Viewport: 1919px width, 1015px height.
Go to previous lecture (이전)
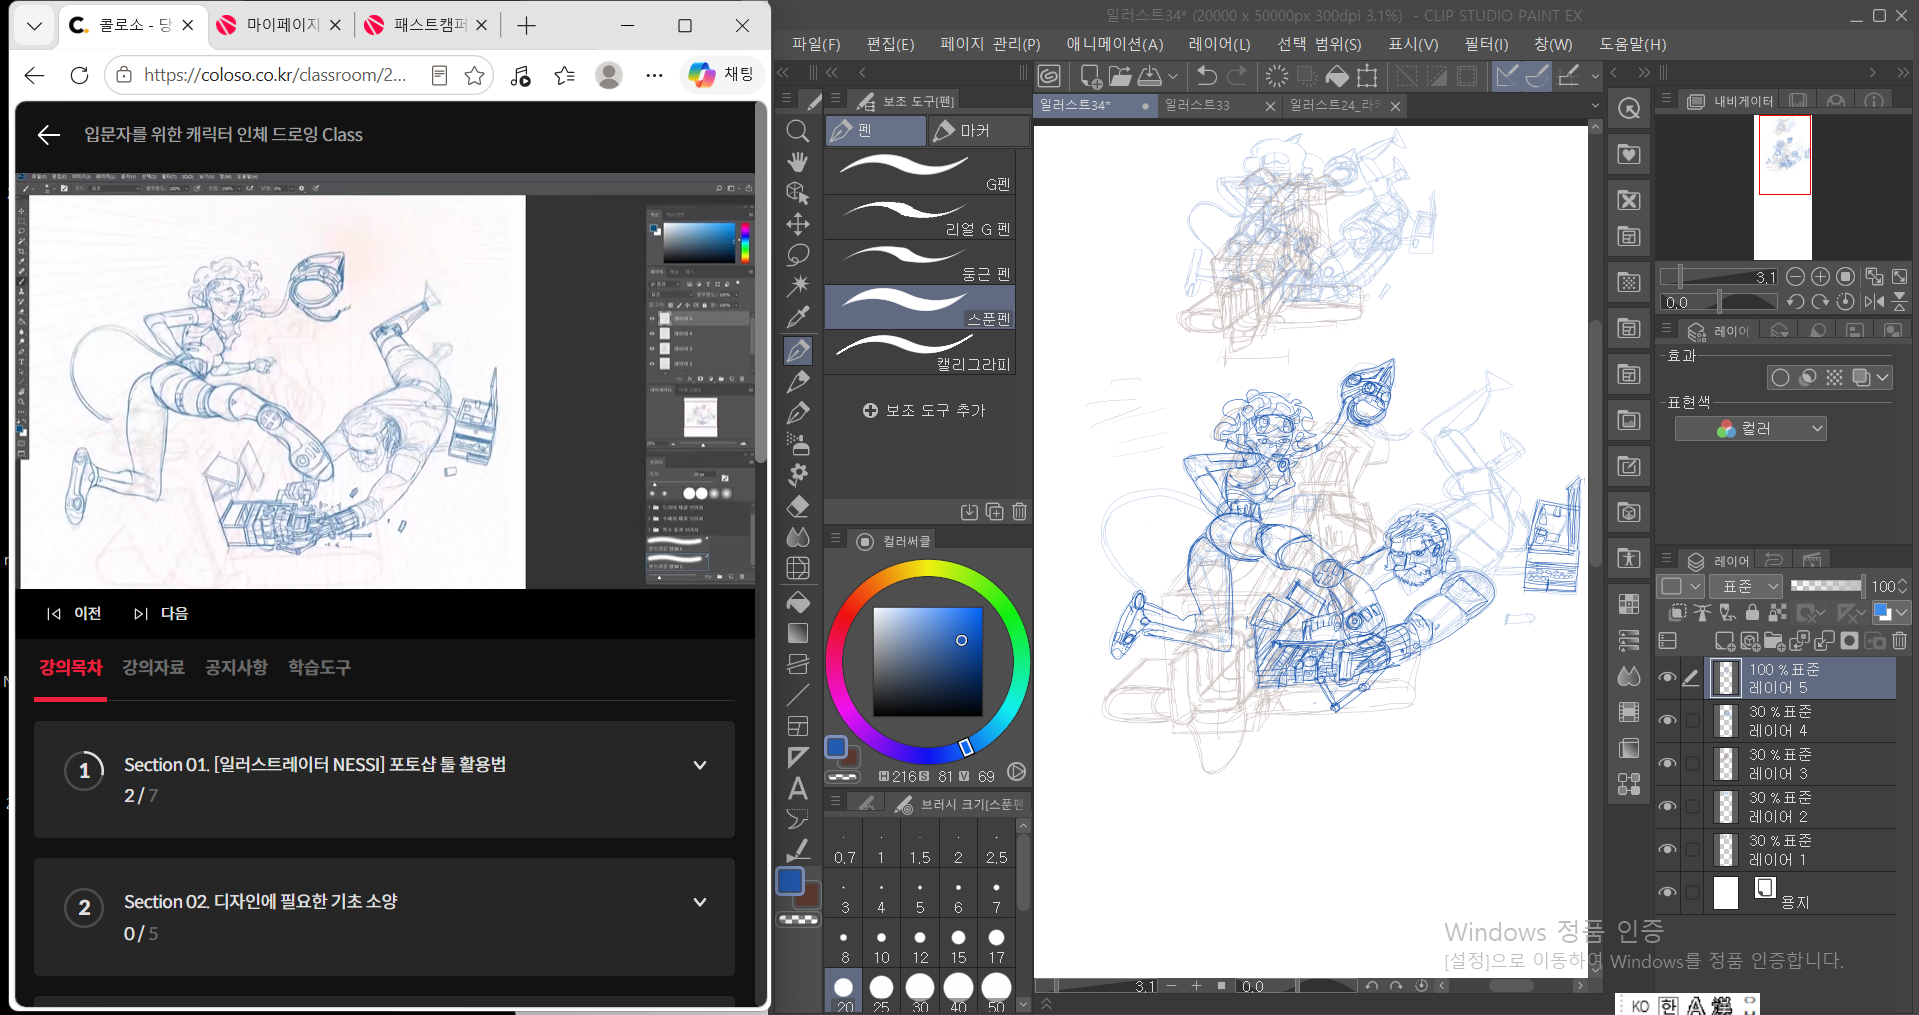74,613
